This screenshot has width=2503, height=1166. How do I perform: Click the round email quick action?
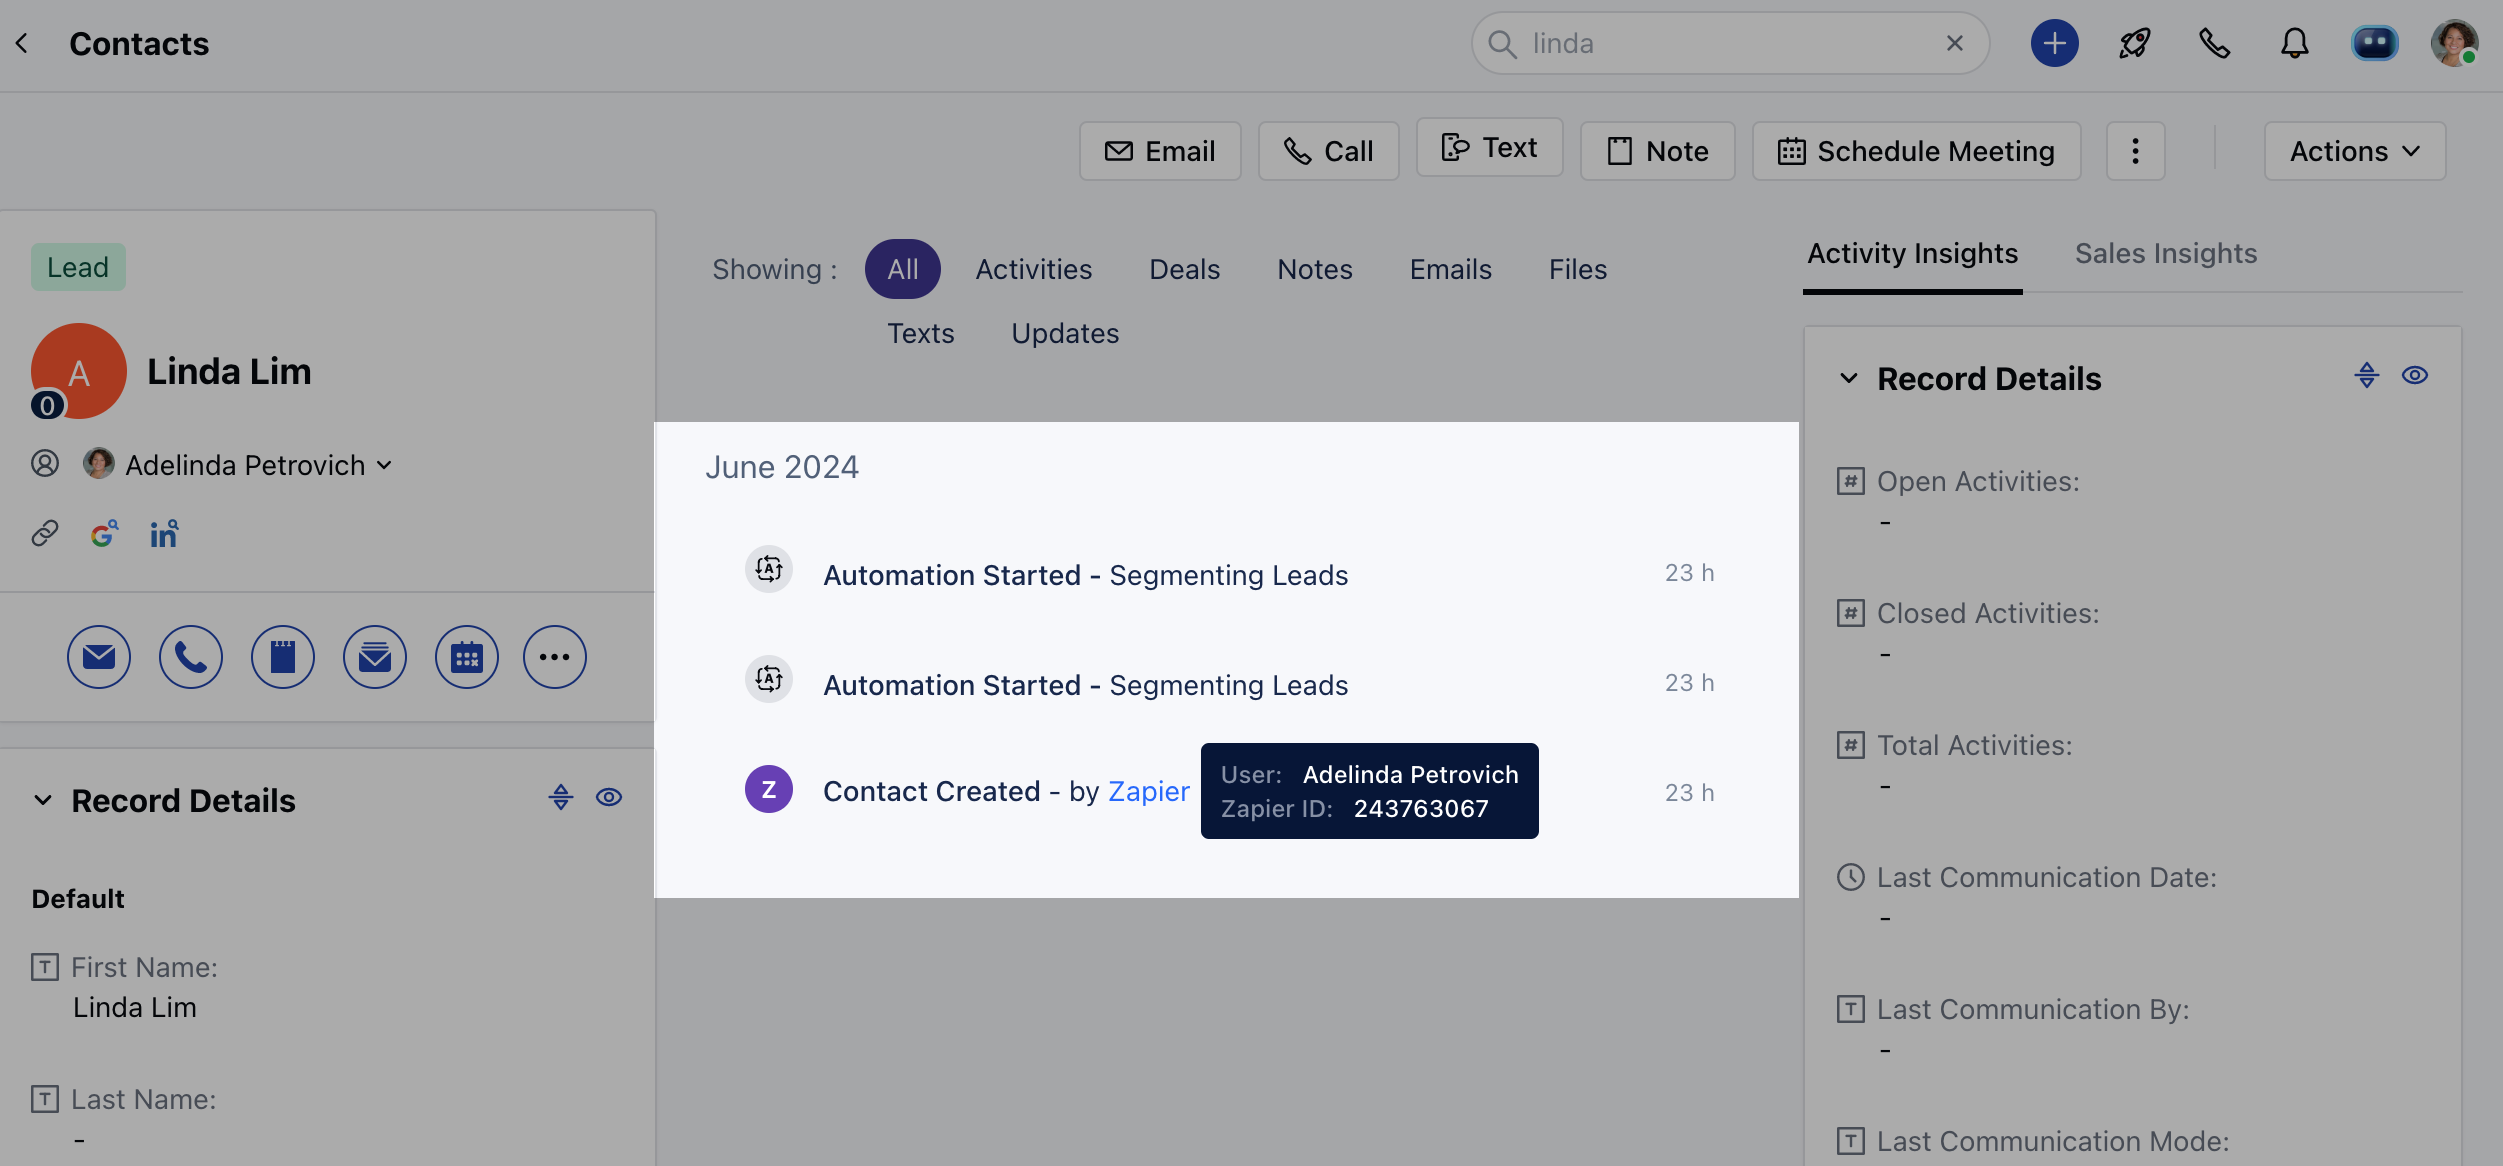(x=99, y=657)
